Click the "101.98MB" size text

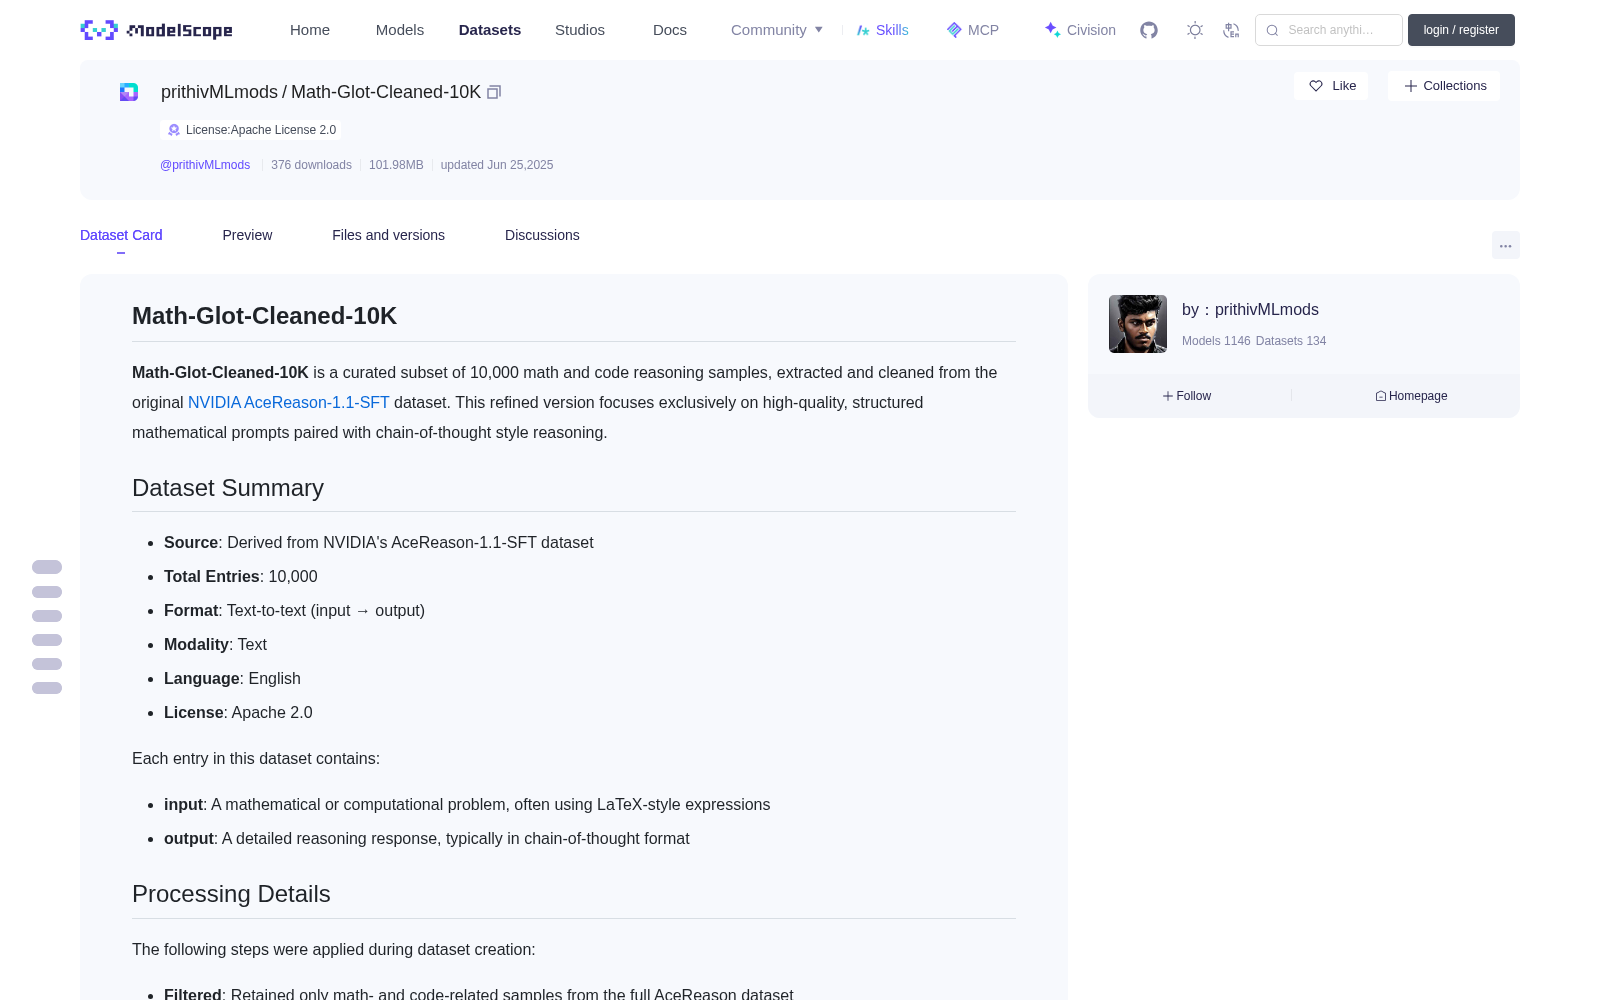pos(396,165)
